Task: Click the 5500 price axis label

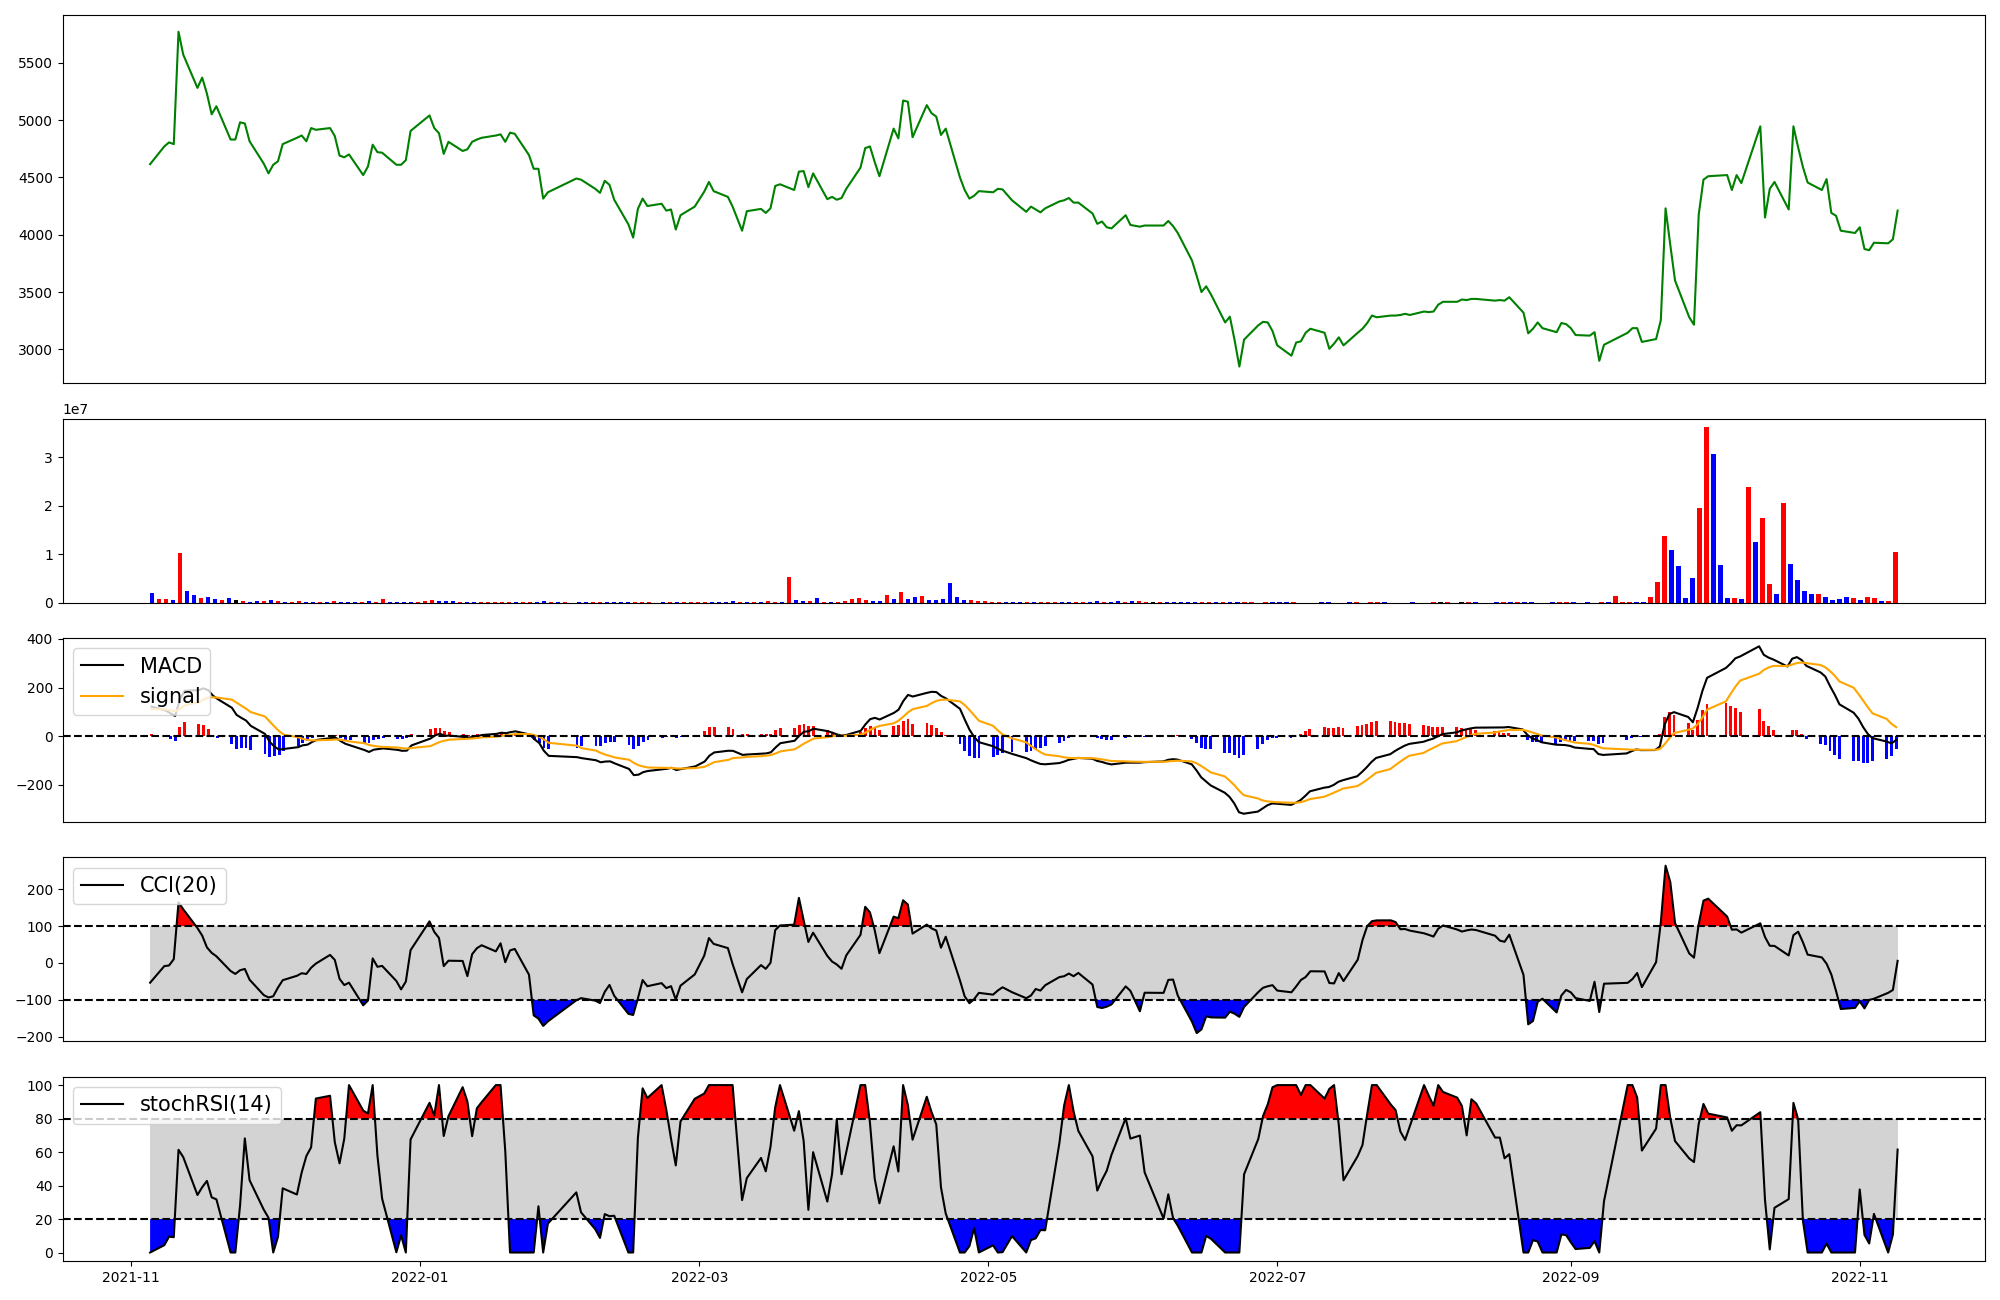Action: pyautogui.click(x=35, y=63)
